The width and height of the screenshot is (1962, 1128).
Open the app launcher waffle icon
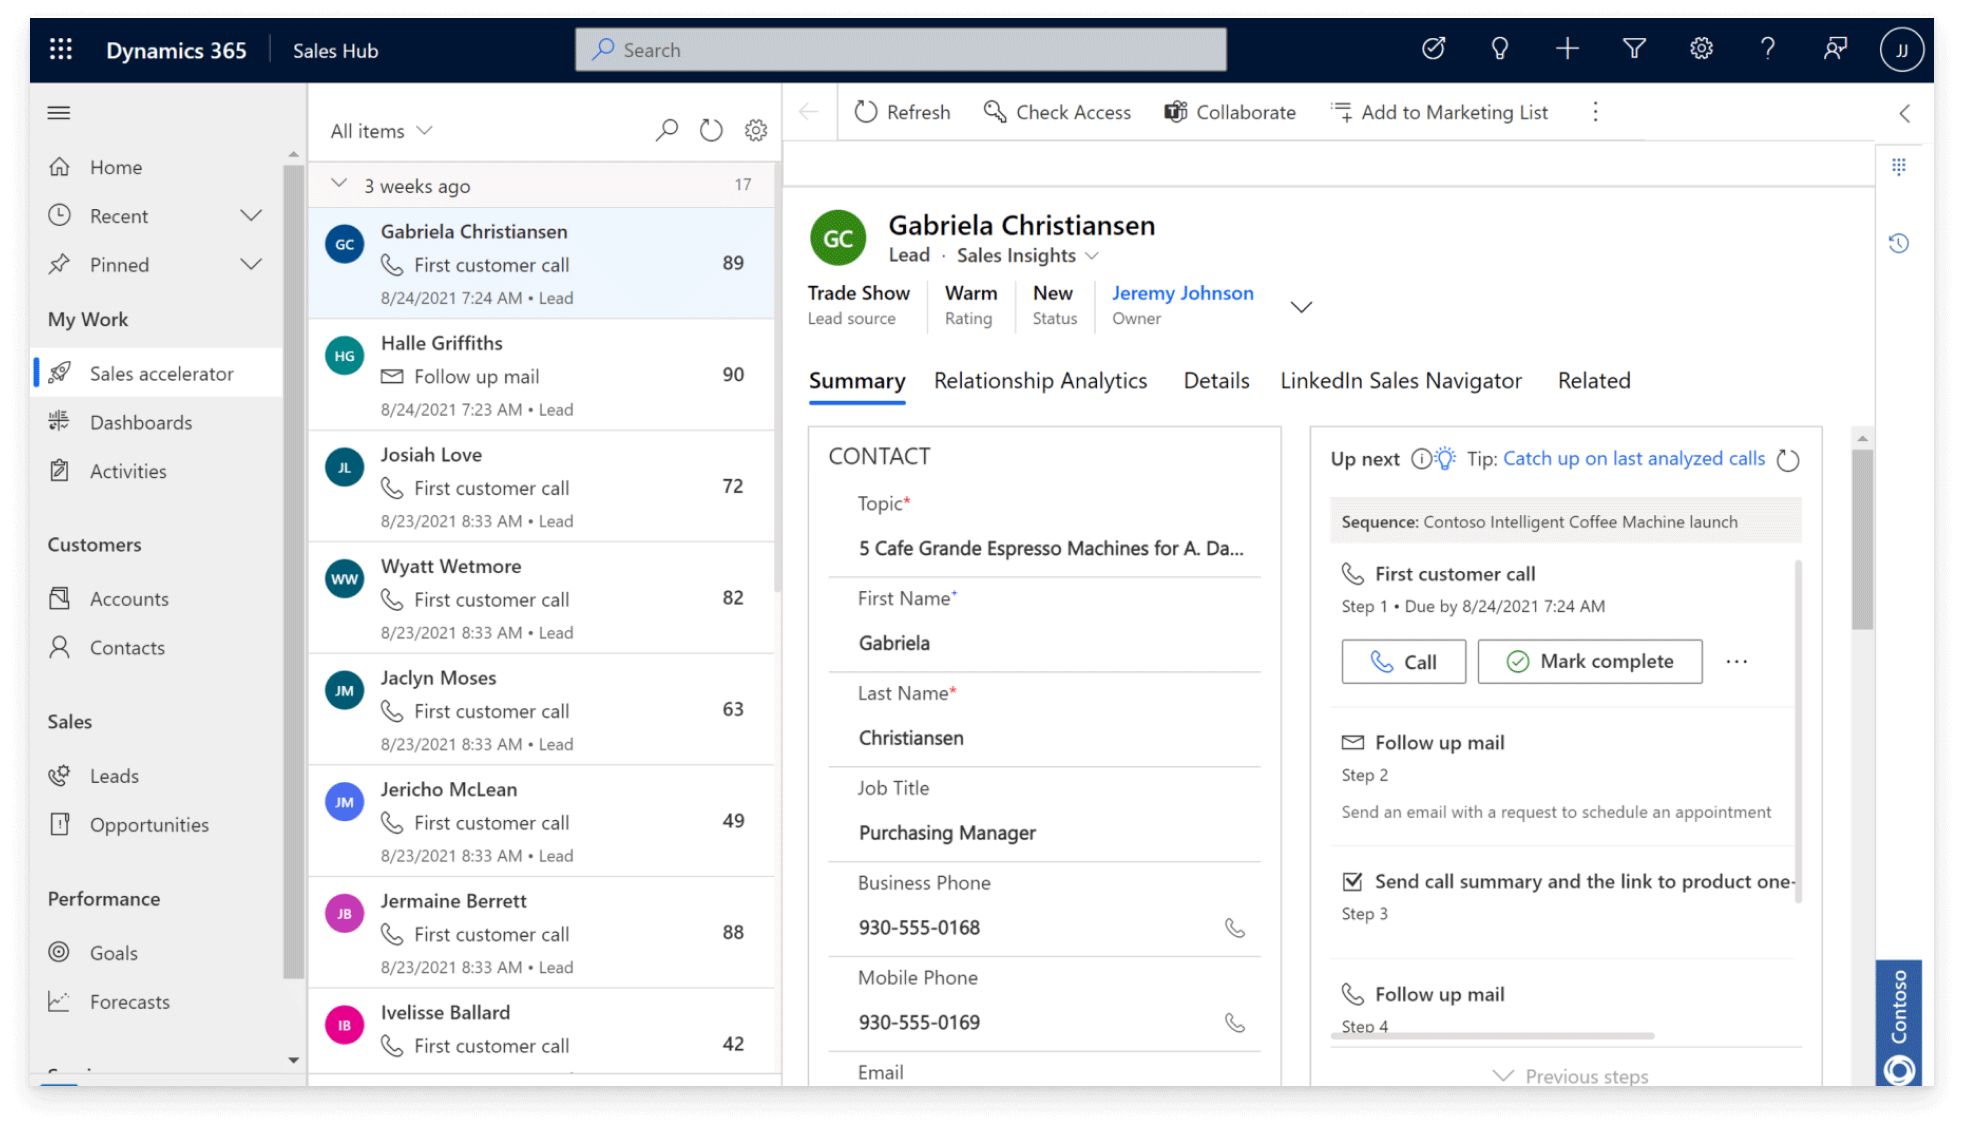point(61,49)
